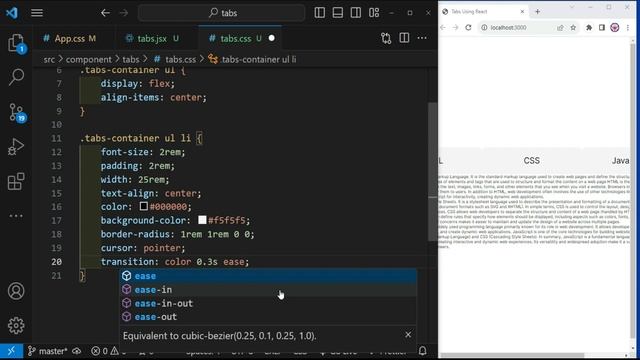Go forward in VS Code navigation history
640x360 pixels.
124,13
